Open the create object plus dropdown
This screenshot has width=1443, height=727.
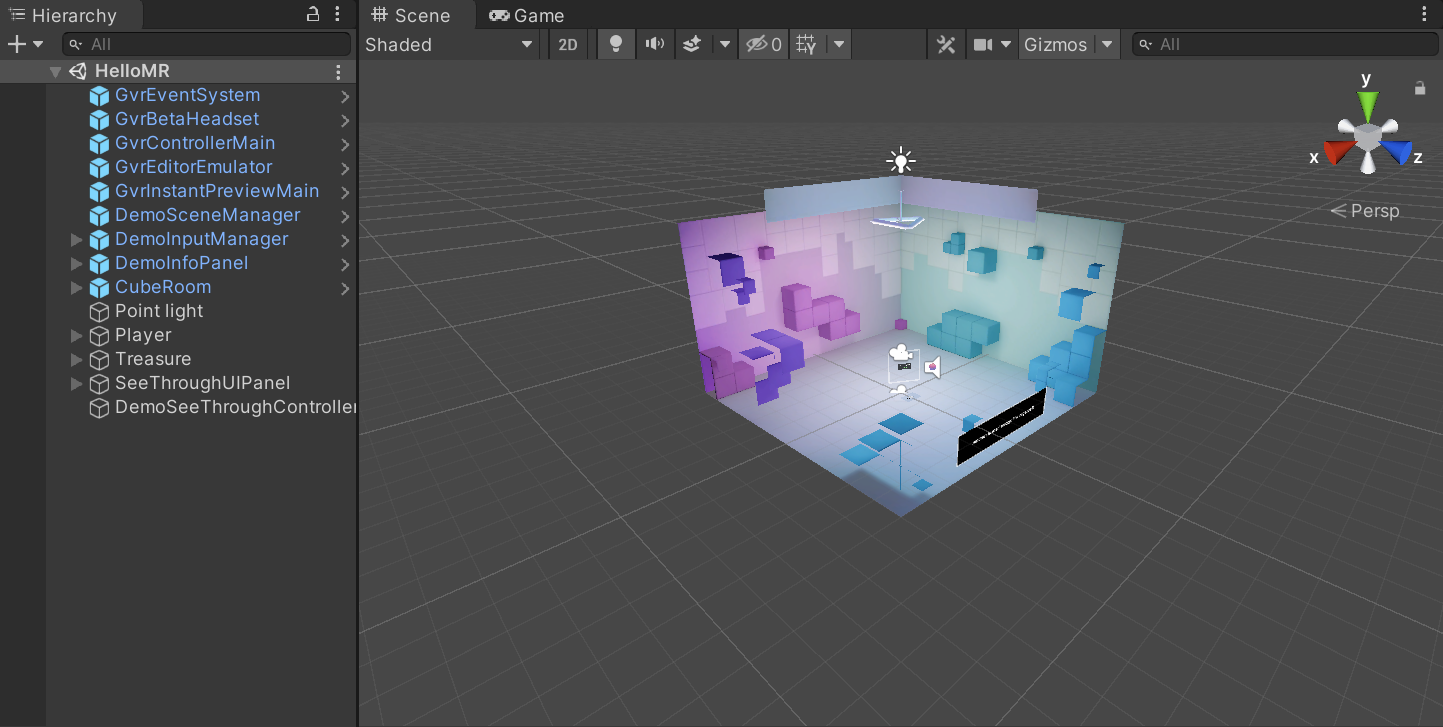pyautogui.click(x=25, y=44)
